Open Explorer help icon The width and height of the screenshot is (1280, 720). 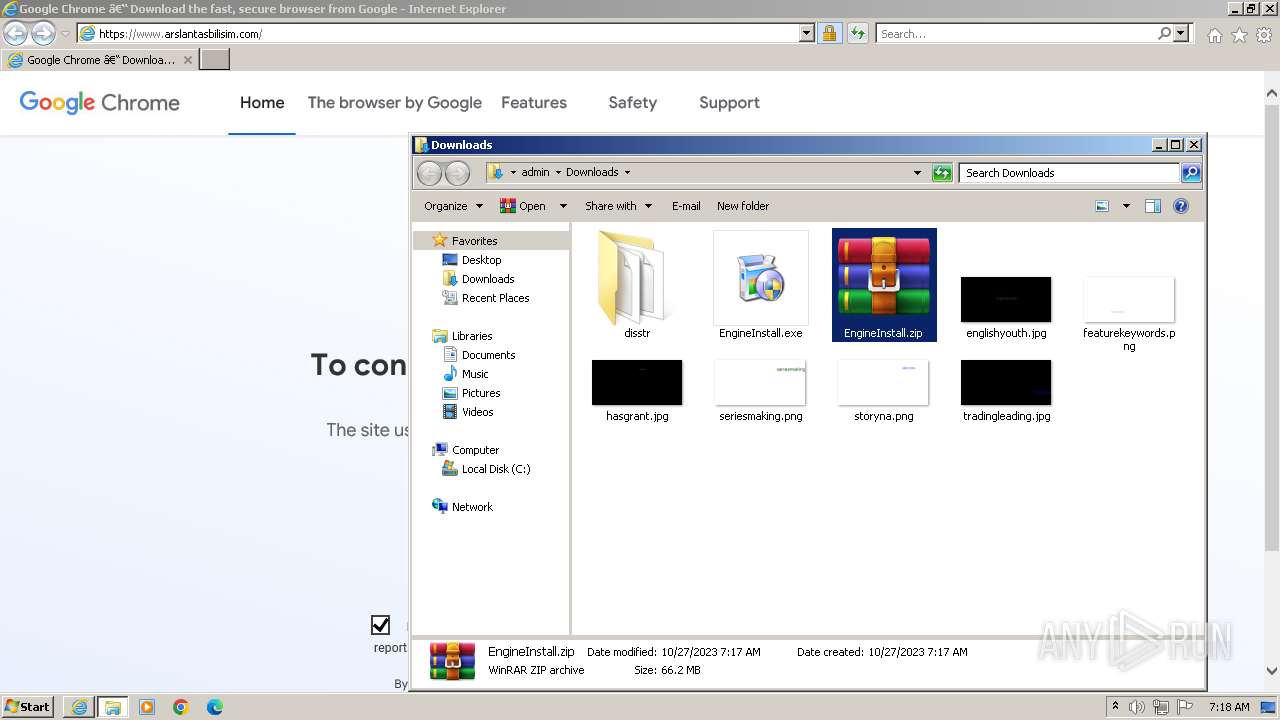(x=1181, y=206)
